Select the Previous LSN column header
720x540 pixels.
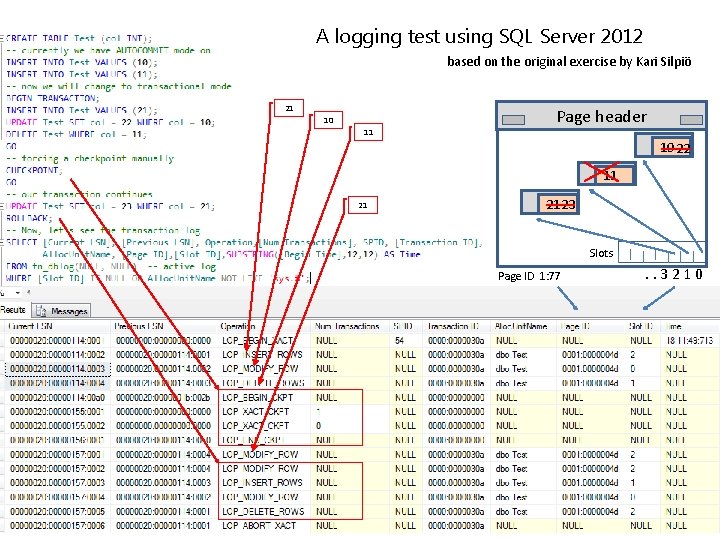click(164, 326)
